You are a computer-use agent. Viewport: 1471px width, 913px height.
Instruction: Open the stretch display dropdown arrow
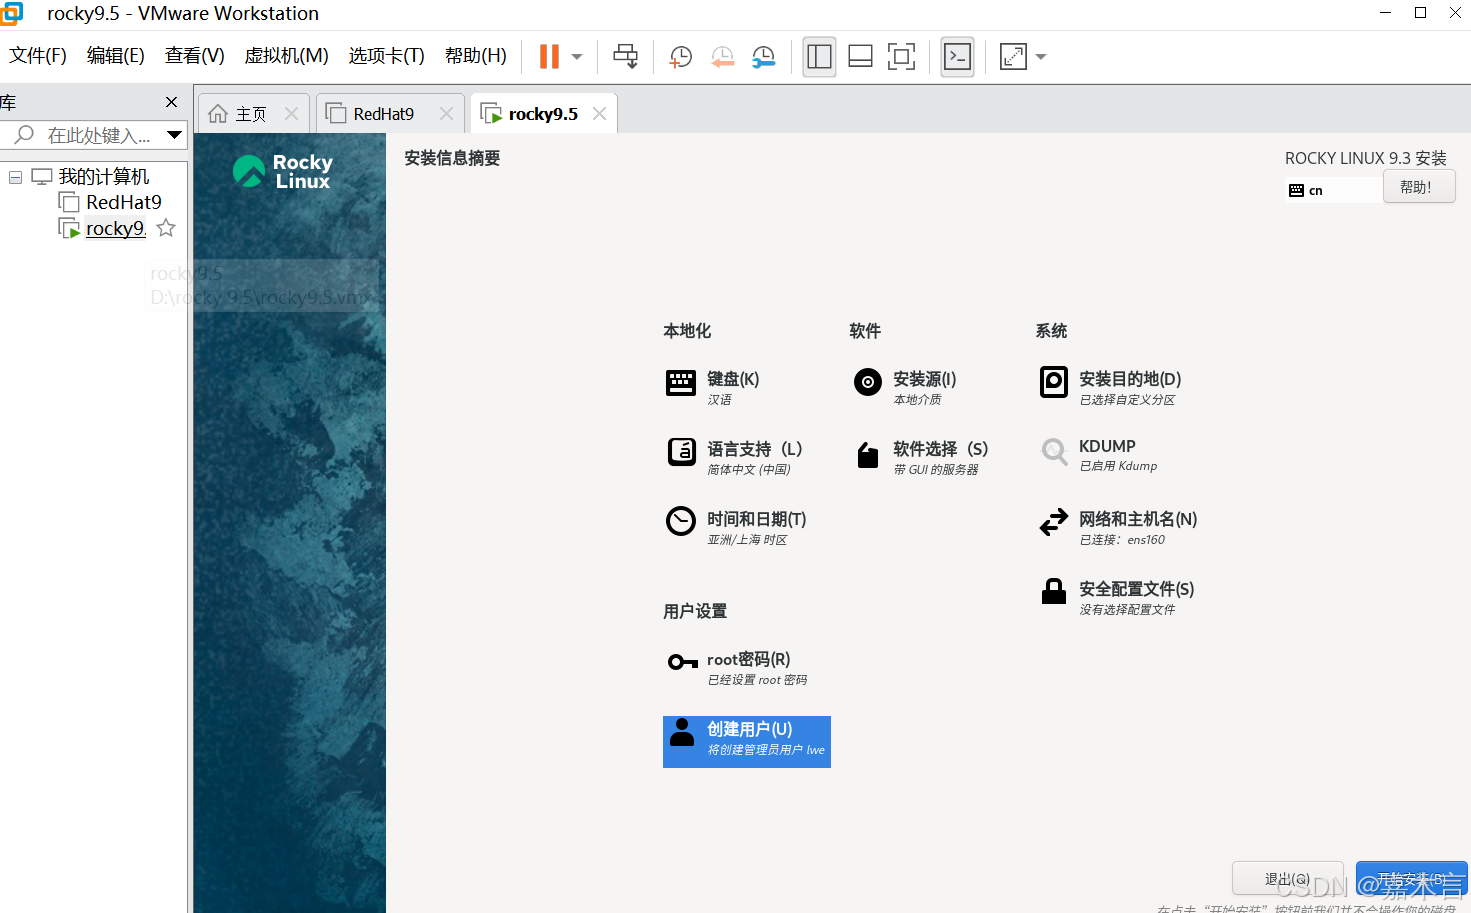point(1041,57)
